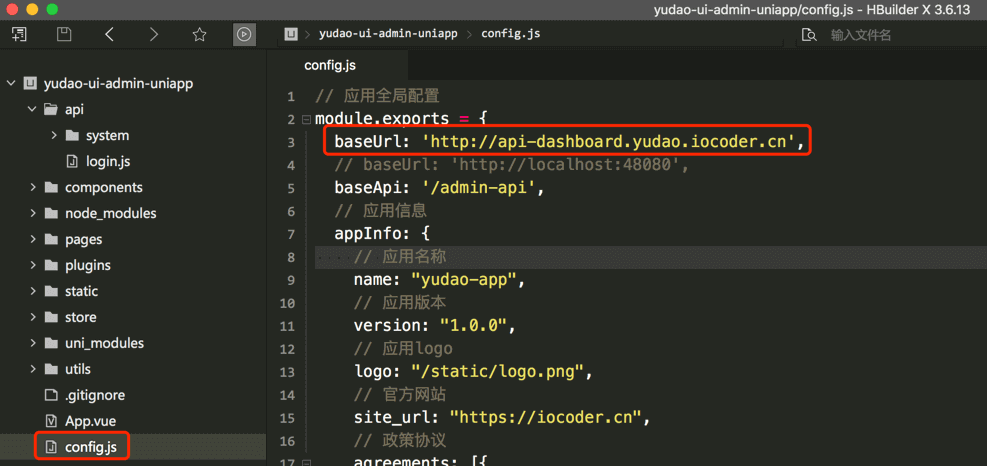The width and height of the screenshot is (987, 466).
Task: Click config.js in the breadcrumb path
Action: [x=510, y=34]
